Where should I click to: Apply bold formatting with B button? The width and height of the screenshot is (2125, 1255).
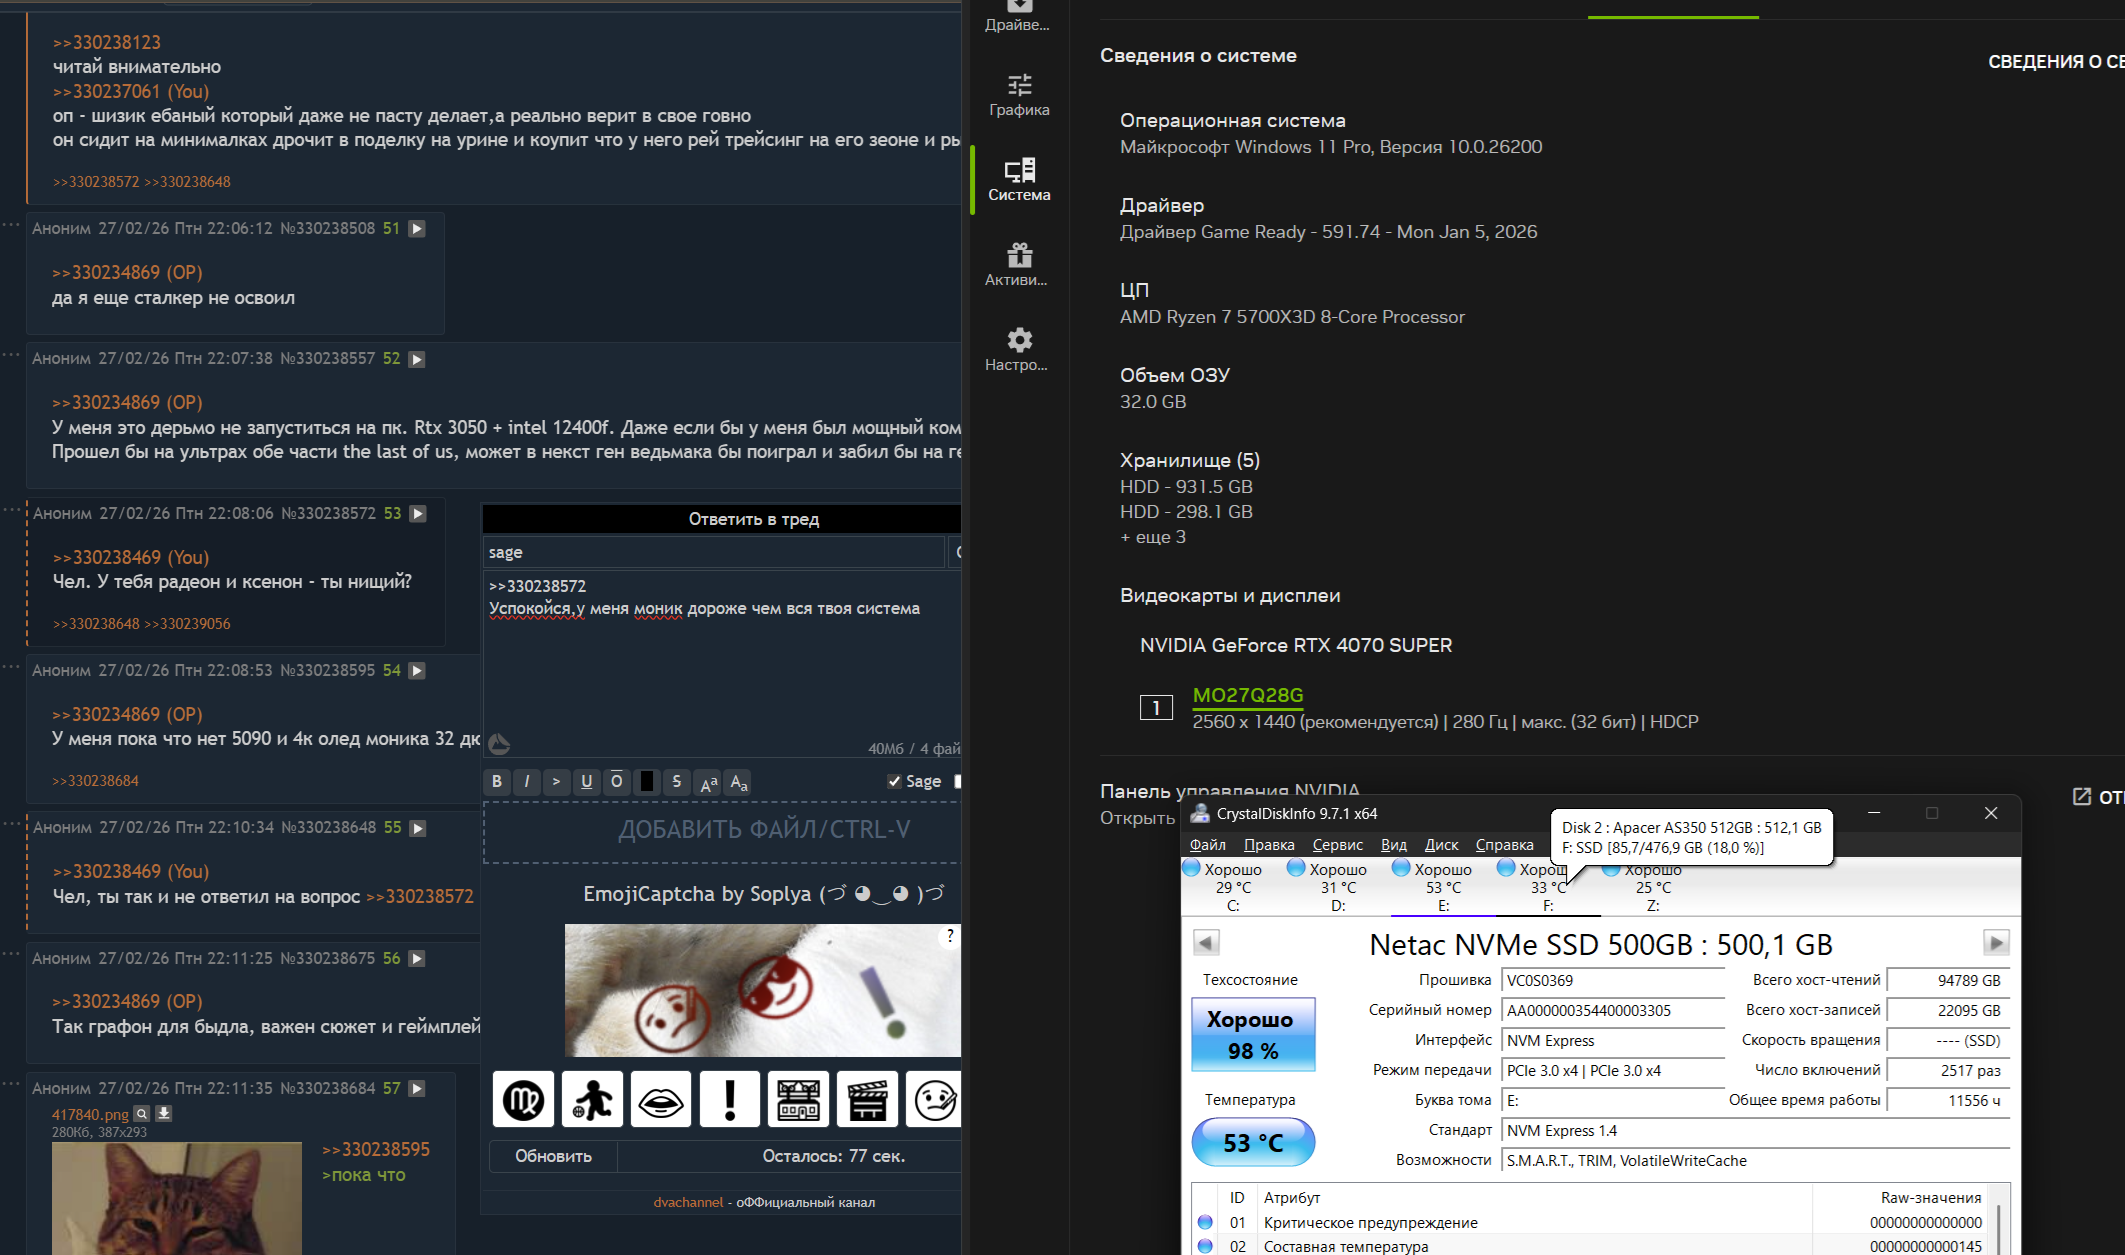coord(497,781)
